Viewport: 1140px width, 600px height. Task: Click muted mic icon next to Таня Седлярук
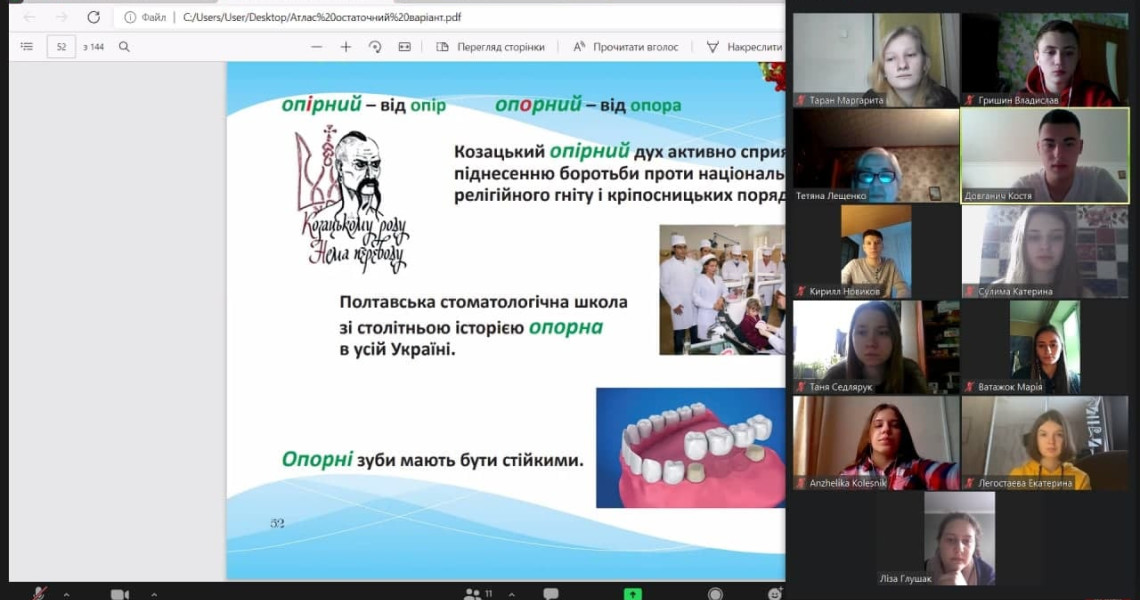click(x=801, y=387)
